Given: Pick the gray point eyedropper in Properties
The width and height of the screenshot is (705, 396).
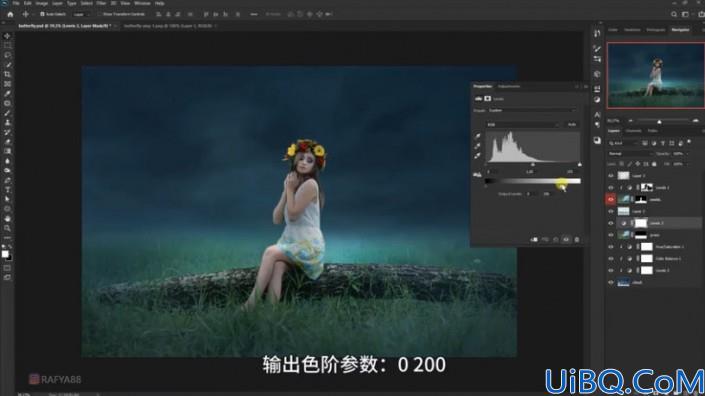Looking at the screenshot, I should 477,146.
